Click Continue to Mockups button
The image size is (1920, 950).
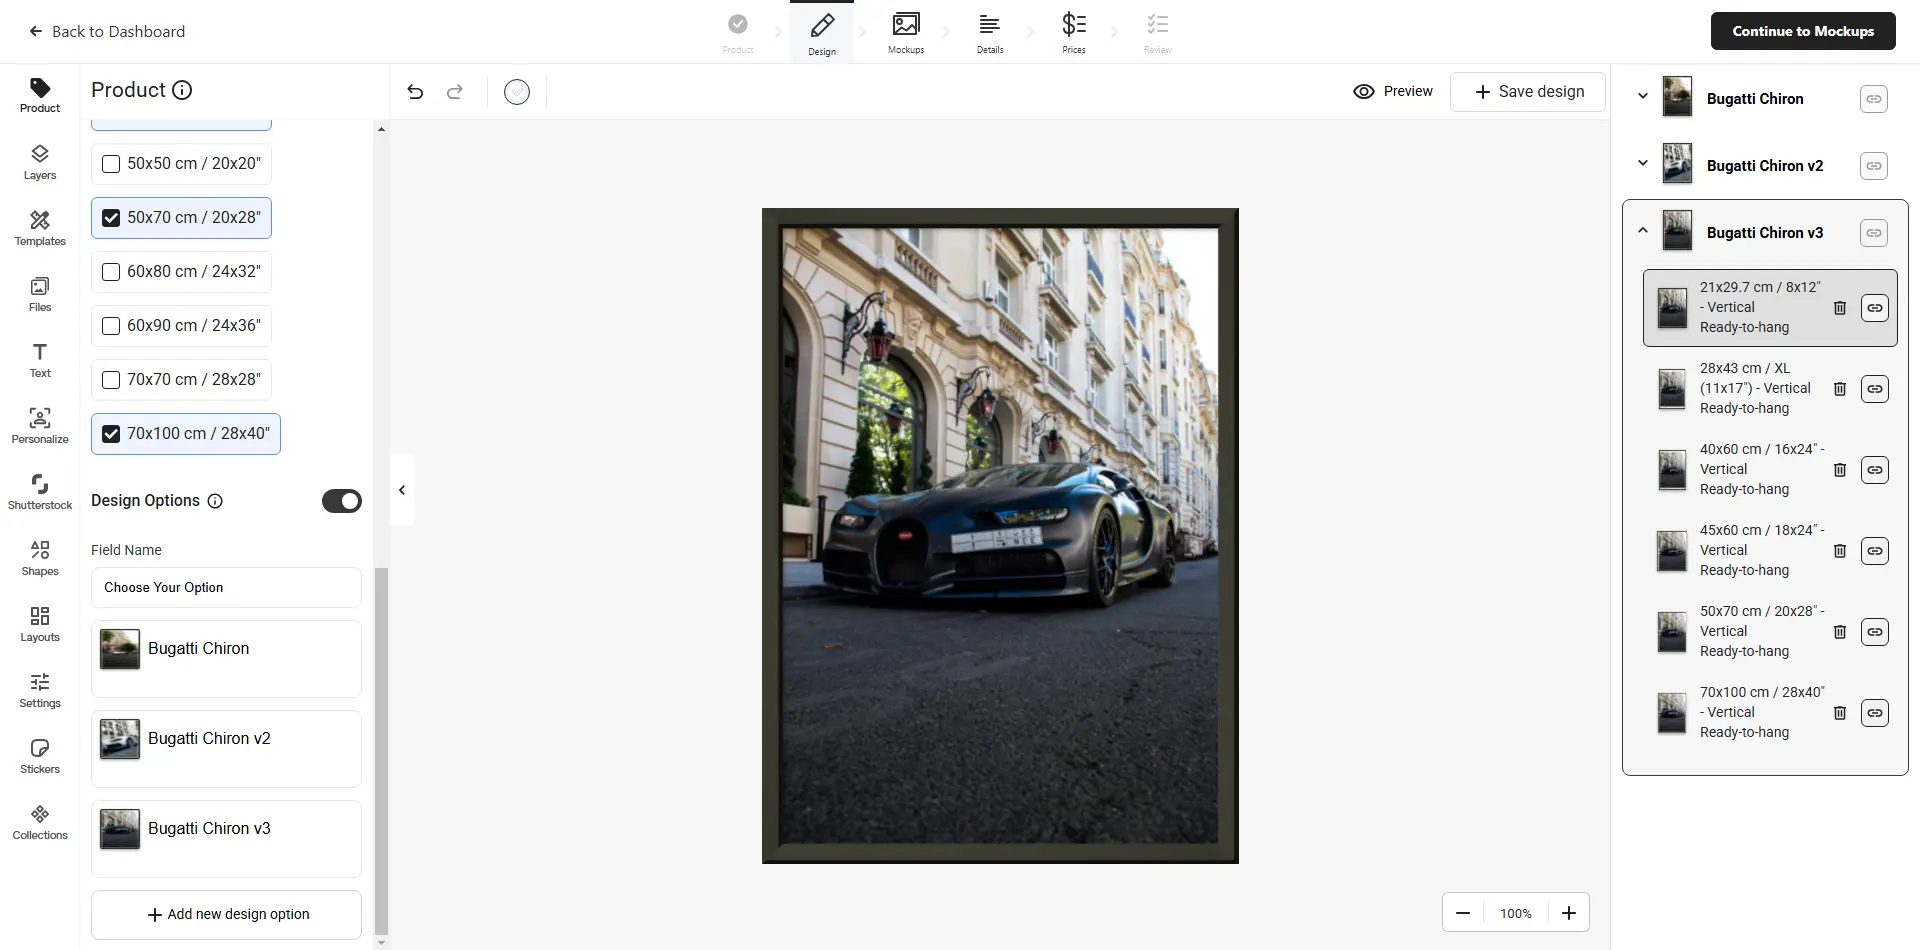click(1802, 31)
